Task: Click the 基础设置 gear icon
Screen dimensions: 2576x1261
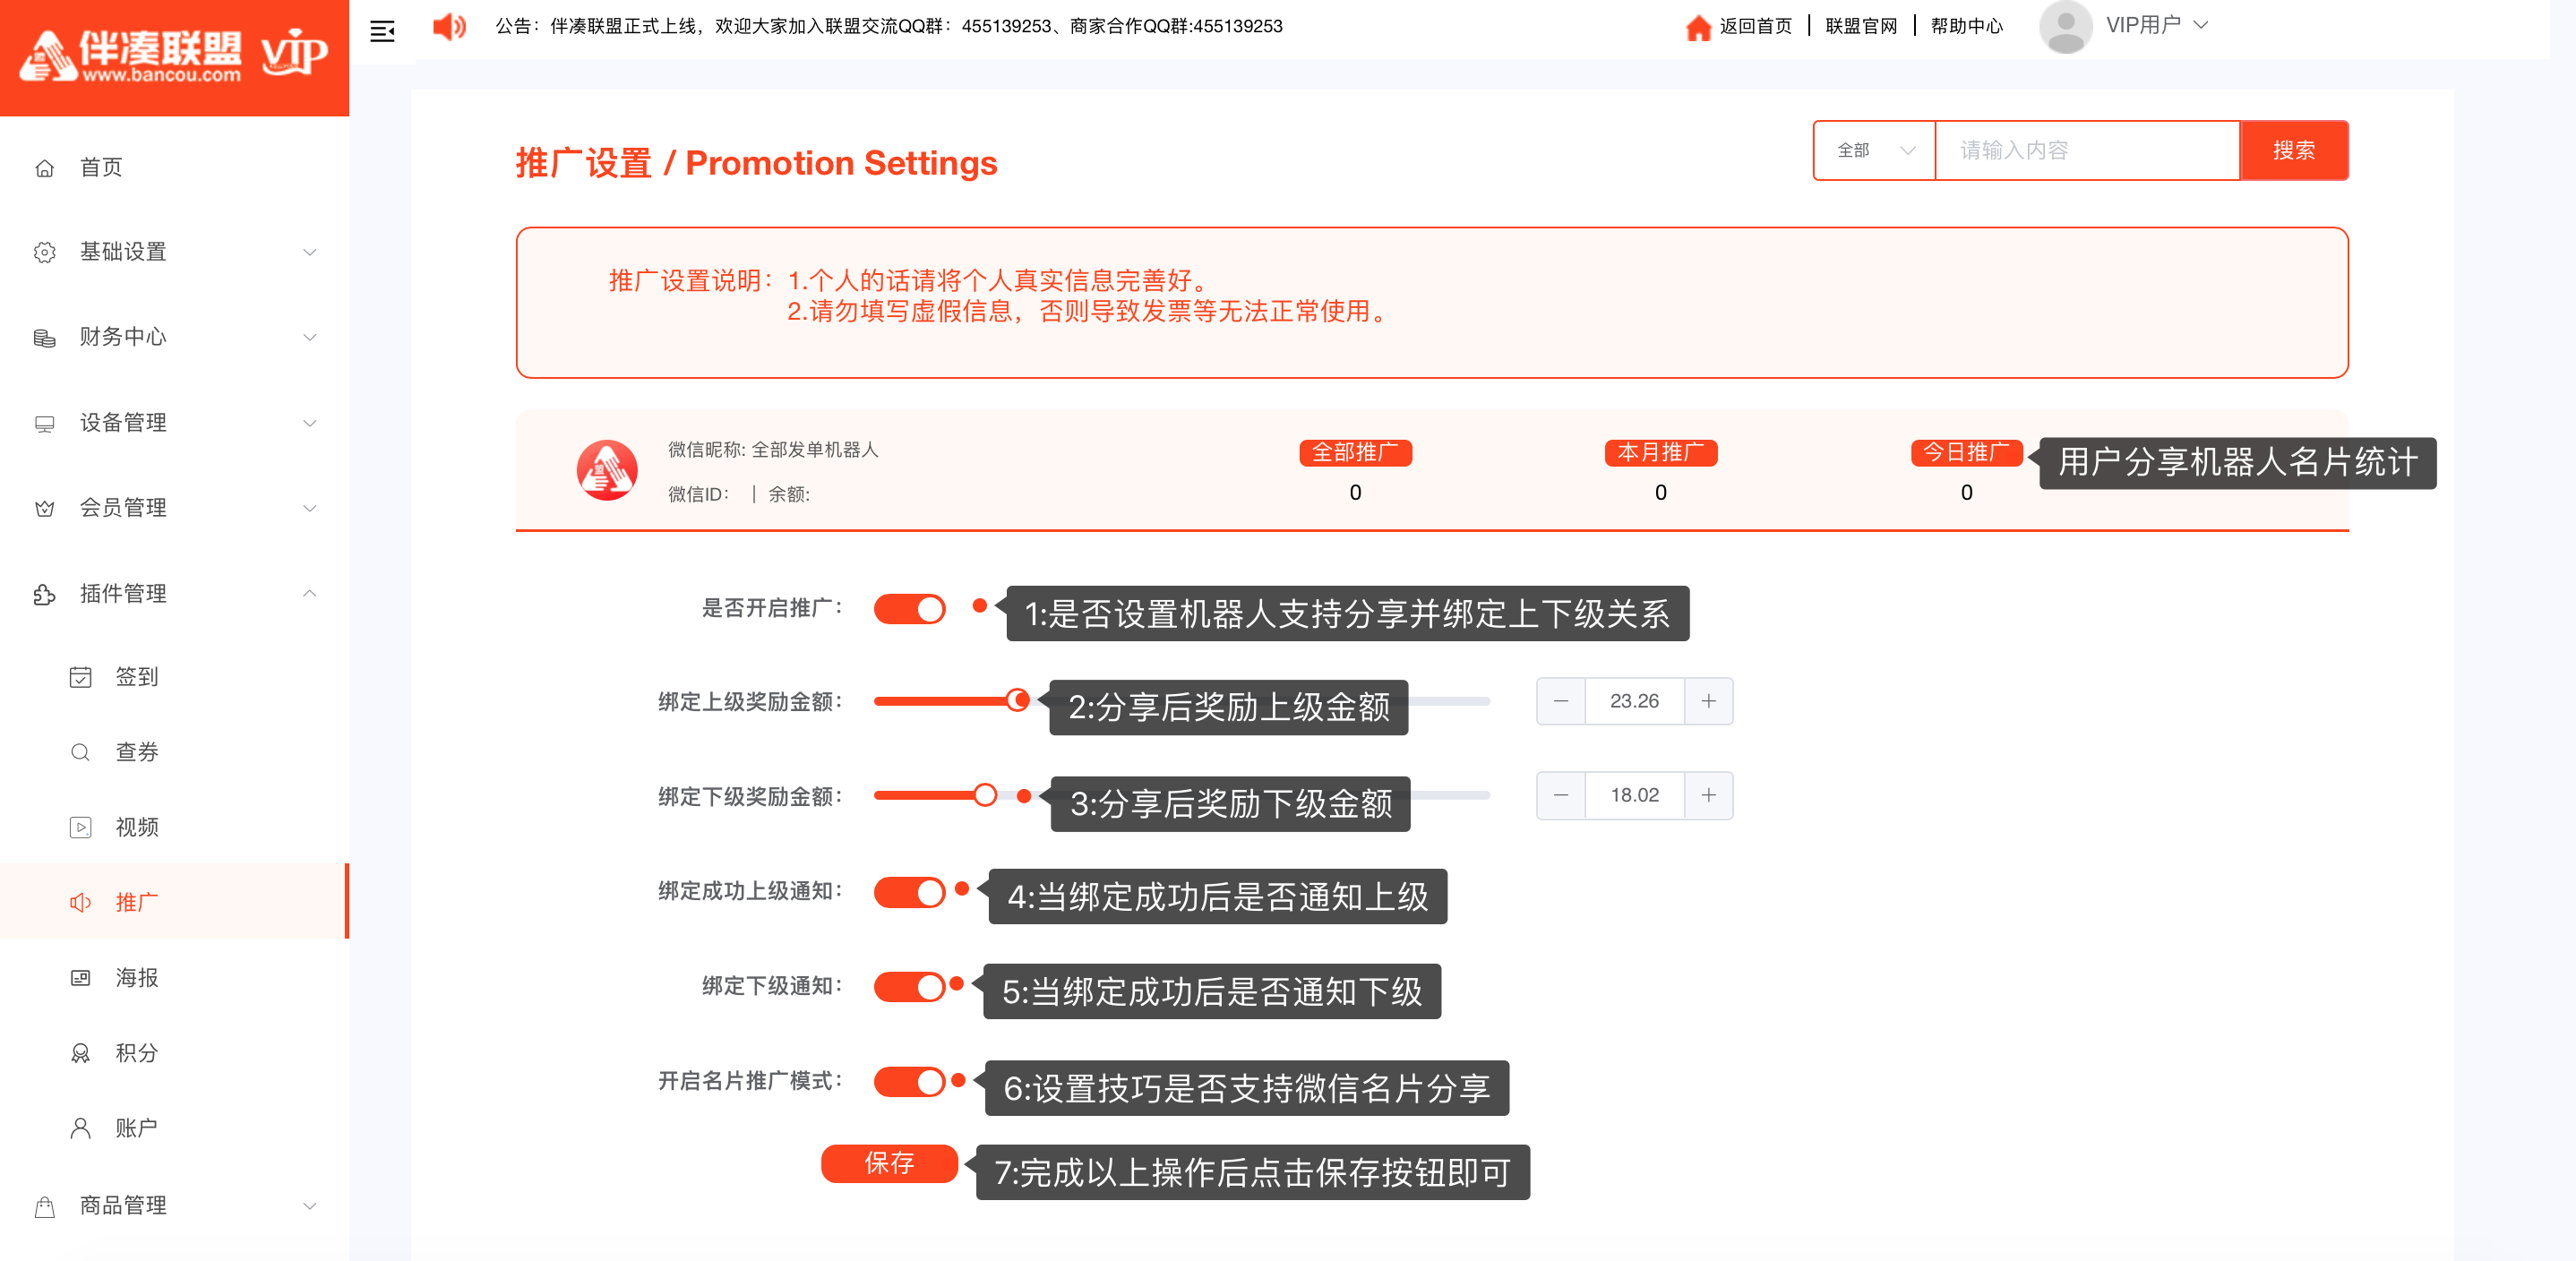Action: click(44, 252)
